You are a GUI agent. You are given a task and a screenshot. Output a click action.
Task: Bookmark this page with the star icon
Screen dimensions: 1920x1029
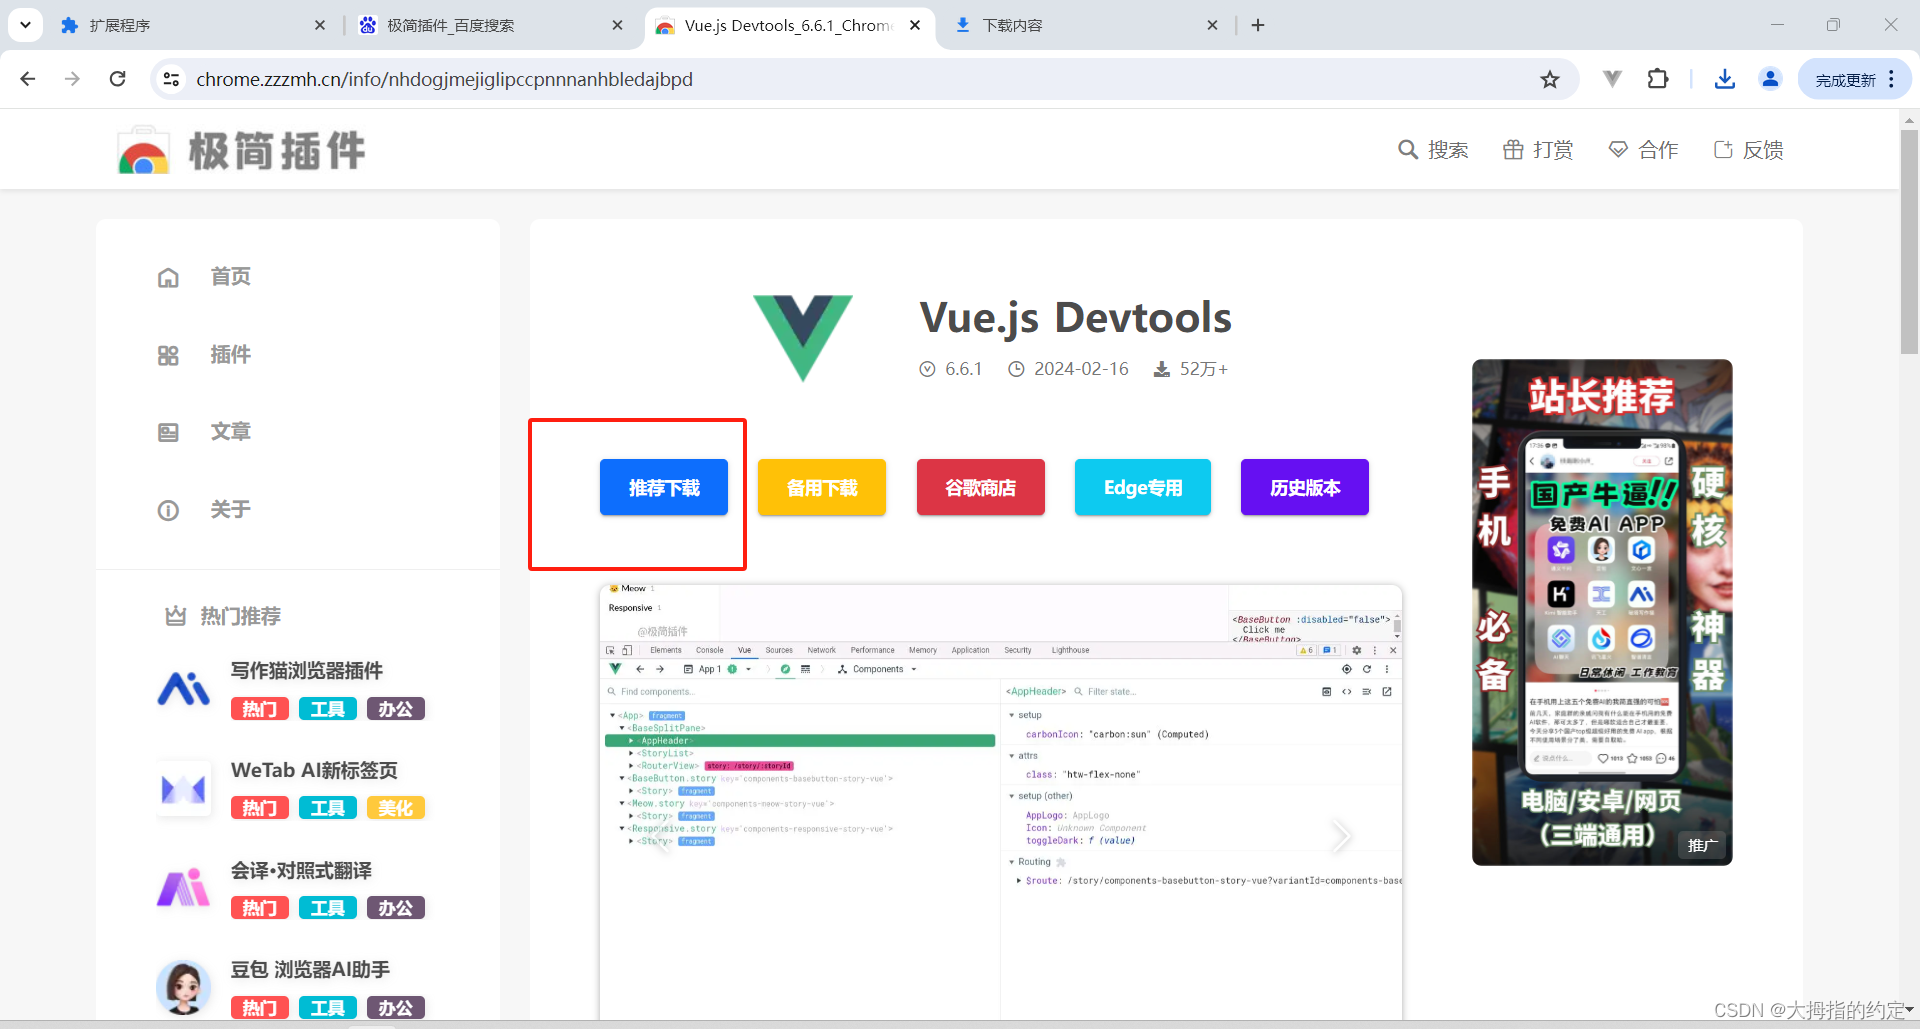click(x=1550, y=79)
